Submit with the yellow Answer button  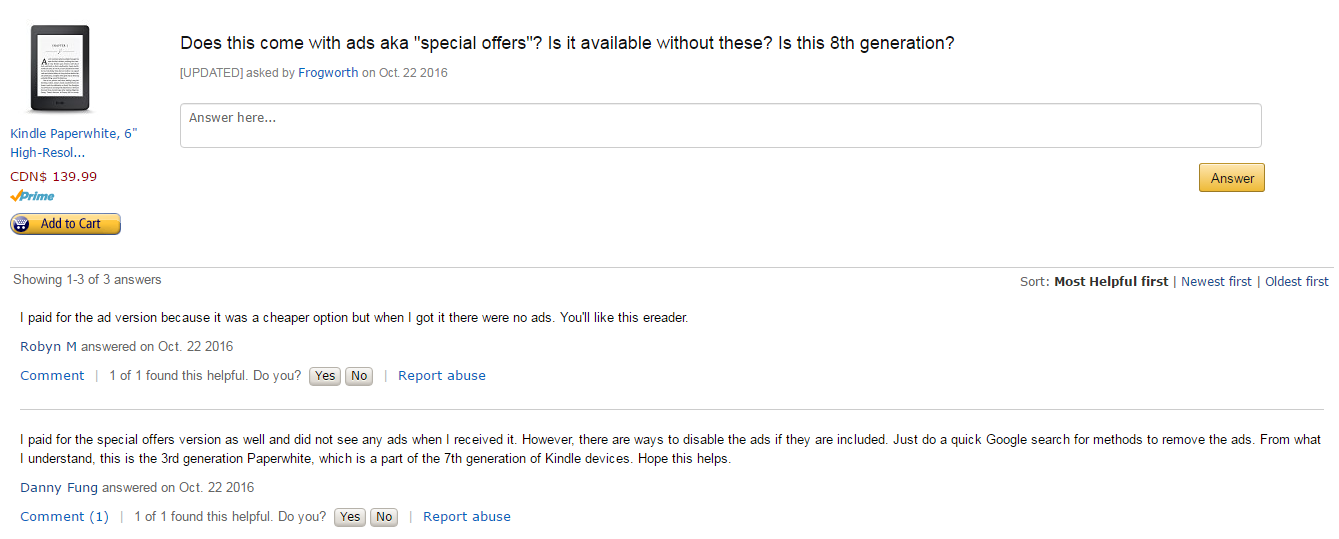[1232, 178]
